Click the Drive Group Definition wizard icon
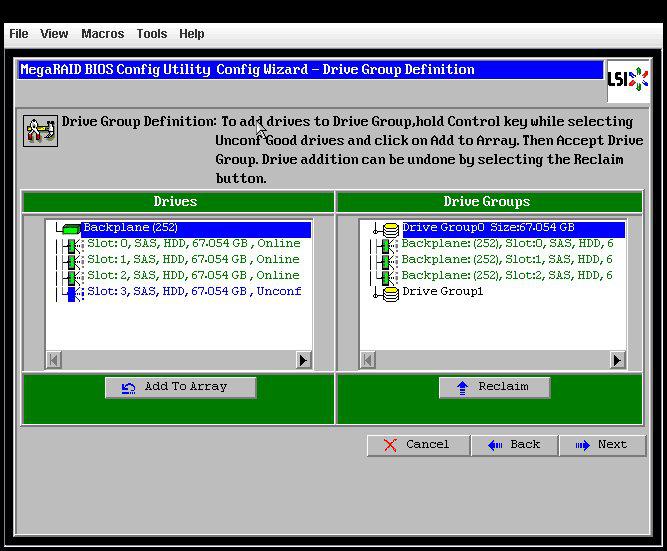 (40, 130)
